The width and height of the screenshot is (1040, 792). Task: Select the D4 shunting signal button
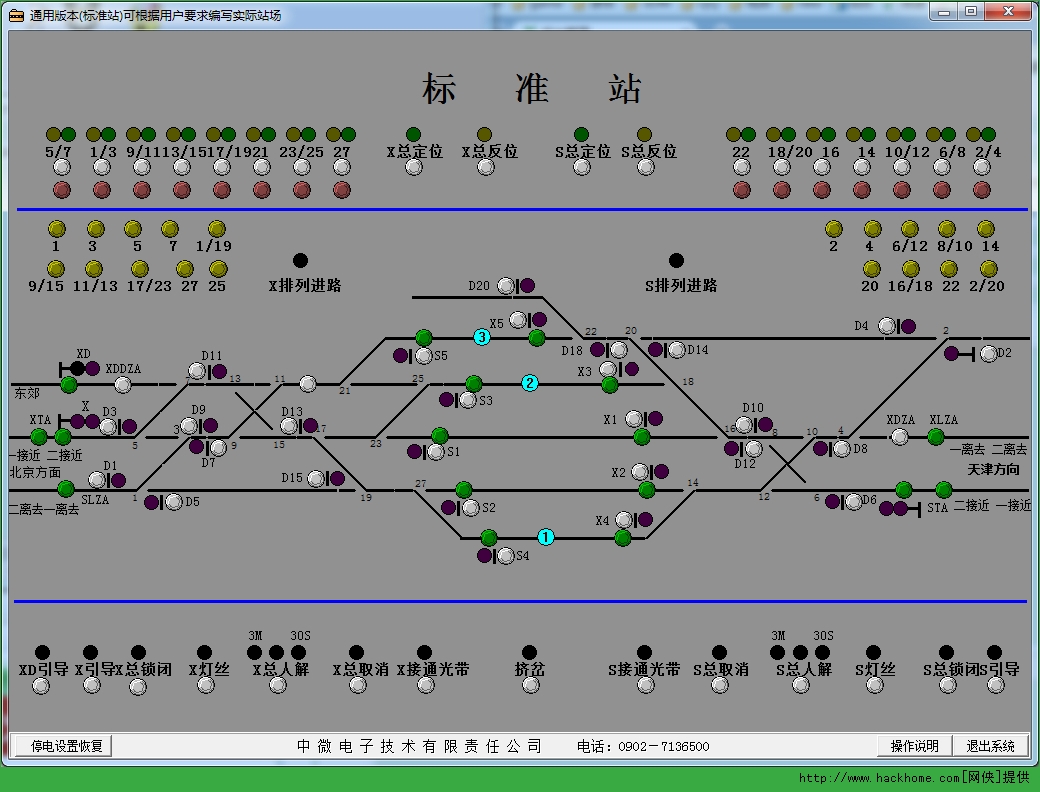(887, 326)
